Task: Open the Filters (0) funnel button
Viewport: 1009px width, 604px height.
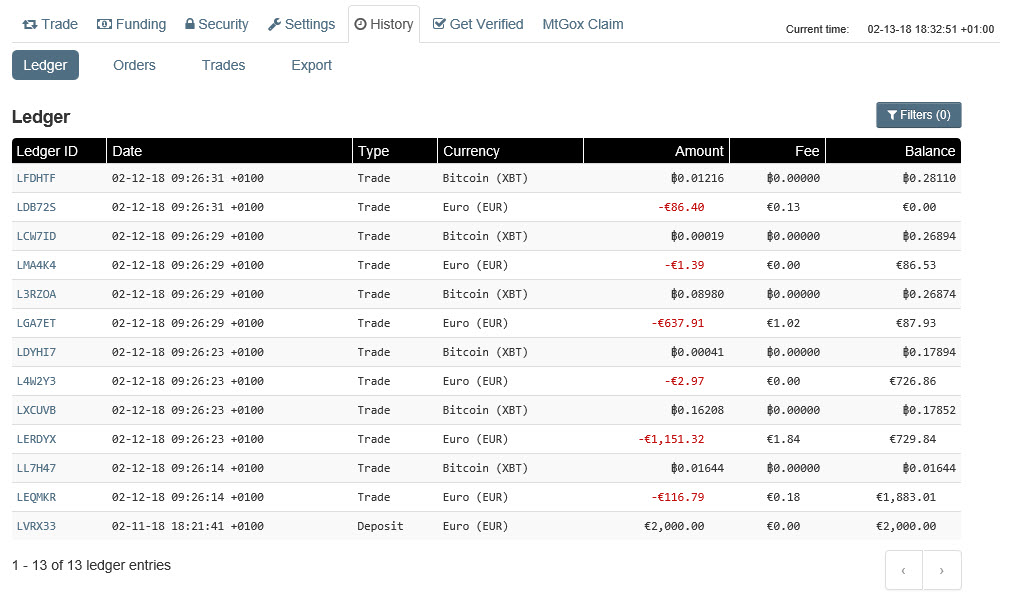Action: (918, 115)
